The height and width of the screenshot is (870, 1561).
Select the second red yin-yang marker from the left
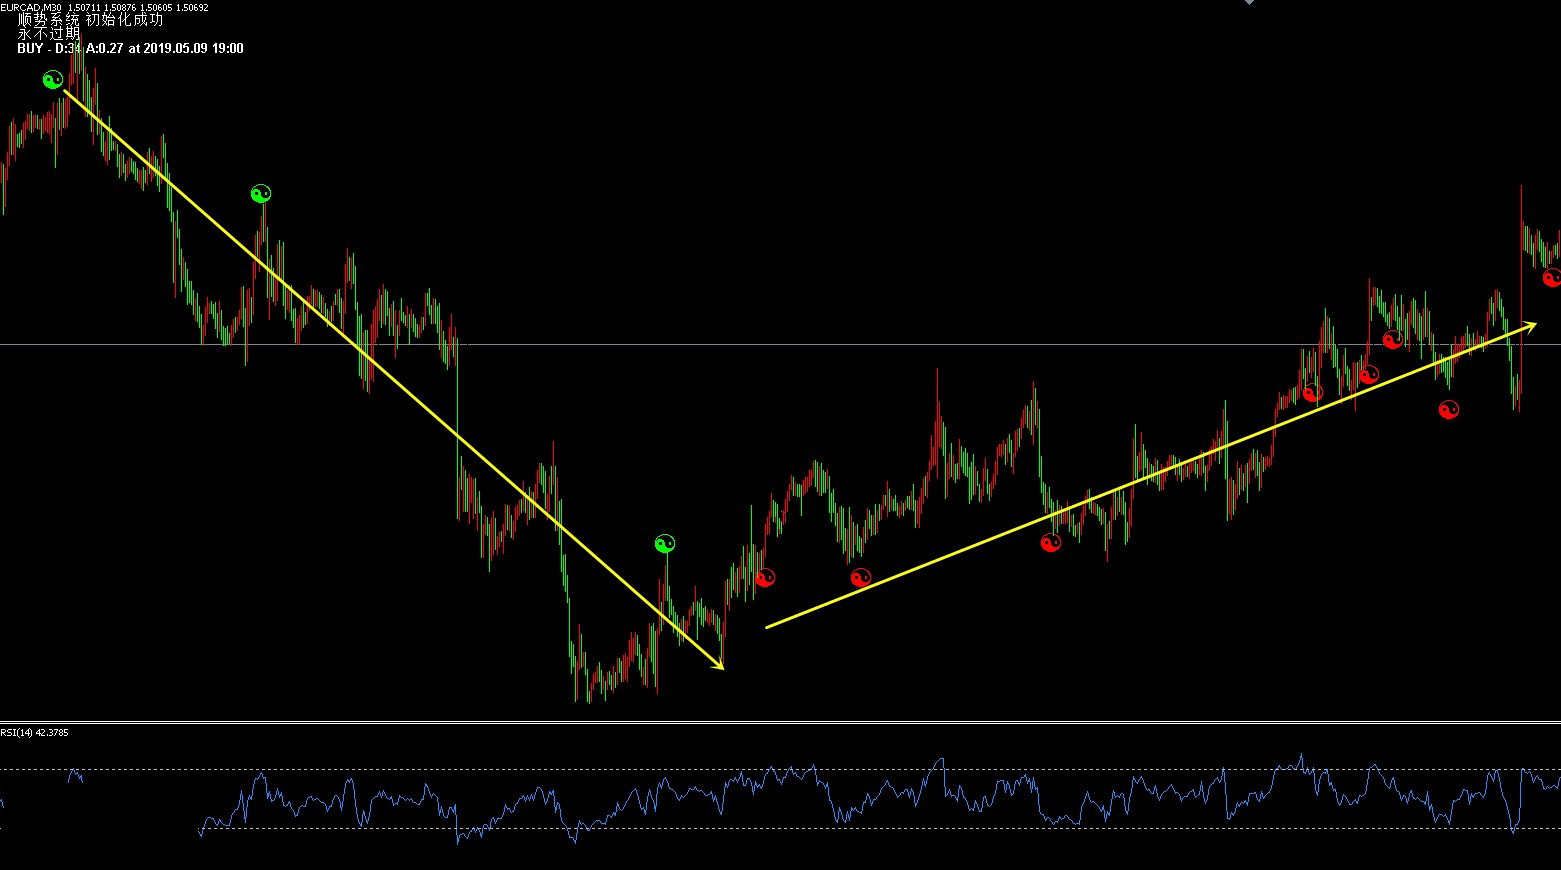(860, 578)
